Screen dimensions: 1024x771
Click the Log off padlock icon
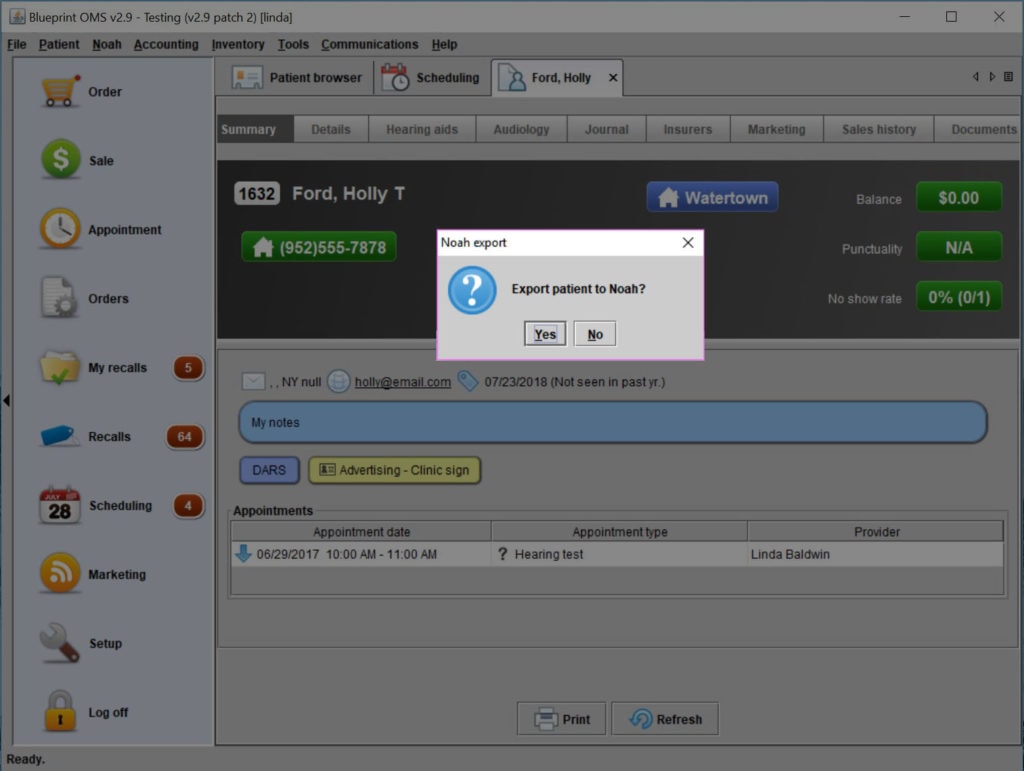tap(58, 712)
